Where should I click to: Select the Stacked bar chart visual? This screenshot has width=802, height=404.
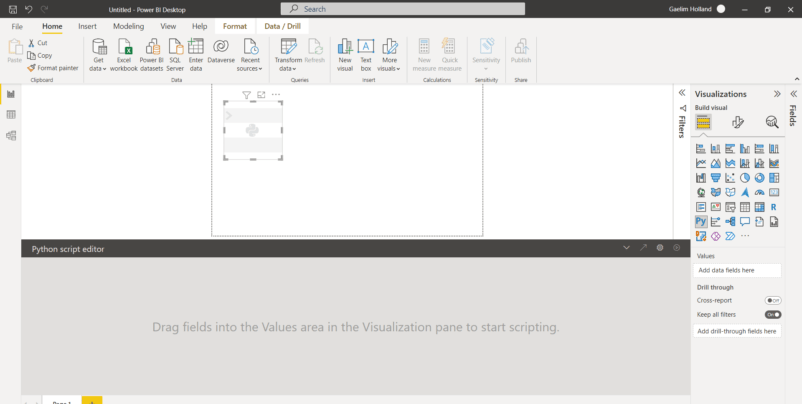[x=701, y=149]
